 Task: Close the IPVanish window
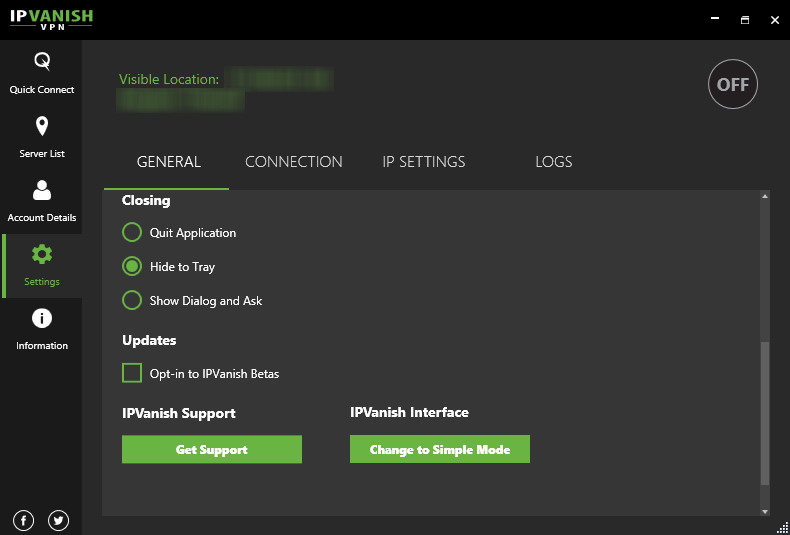tap(775, 20)
